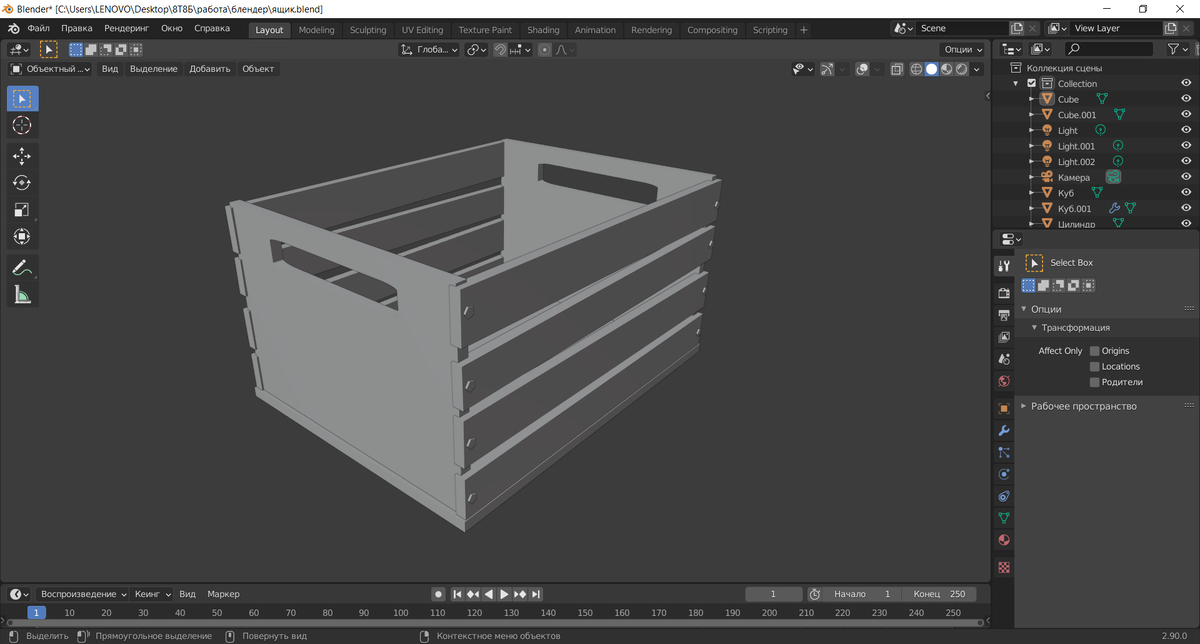Collapse the Опции panel
The width and height of the screenshot is (1200, 644).
(x=1024, y=309)
